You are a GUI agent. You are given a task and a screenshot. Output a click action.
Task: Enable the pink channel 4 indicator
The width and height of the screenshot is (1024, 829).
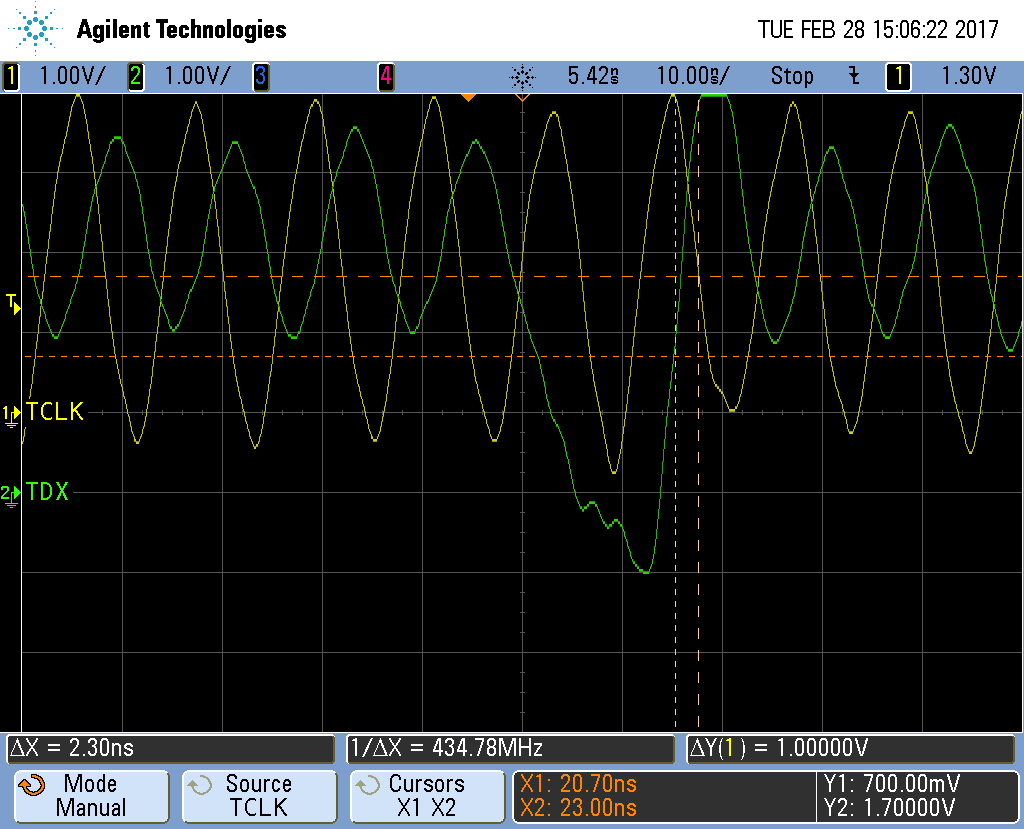click(x=385, y=76)
